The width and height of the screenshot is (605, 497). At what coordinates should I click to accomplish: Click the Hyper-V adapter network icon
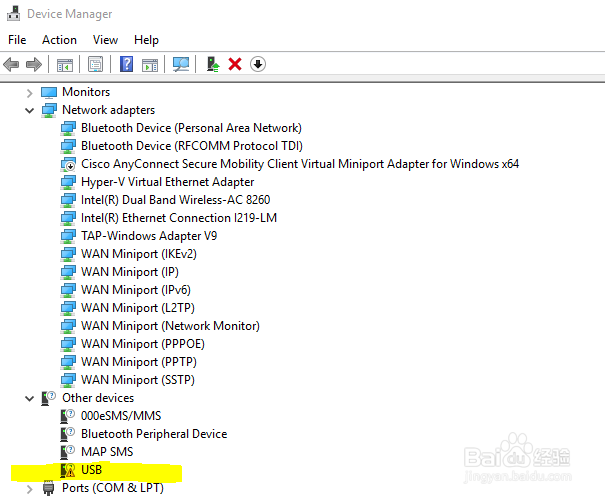[68, 182]
